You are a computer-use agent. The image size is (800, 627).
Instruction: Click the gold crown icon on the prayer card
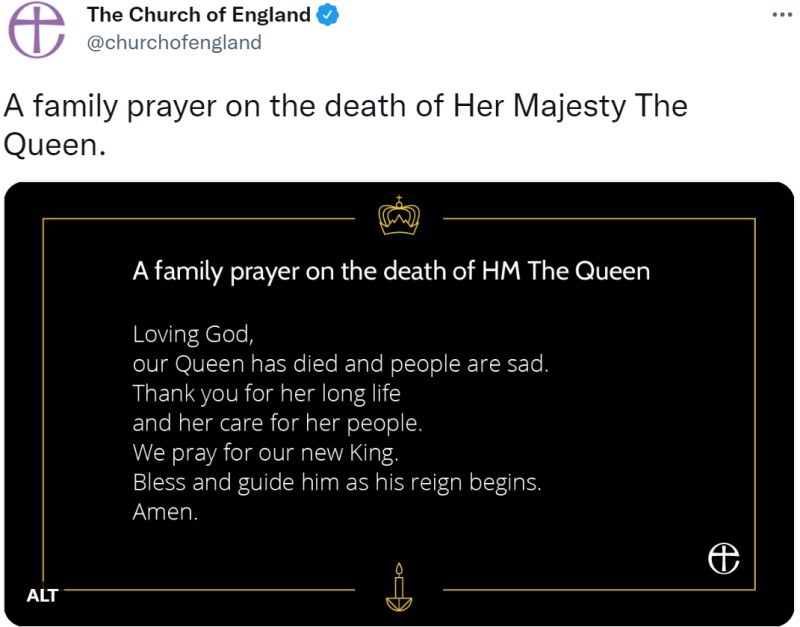(399, 215)
